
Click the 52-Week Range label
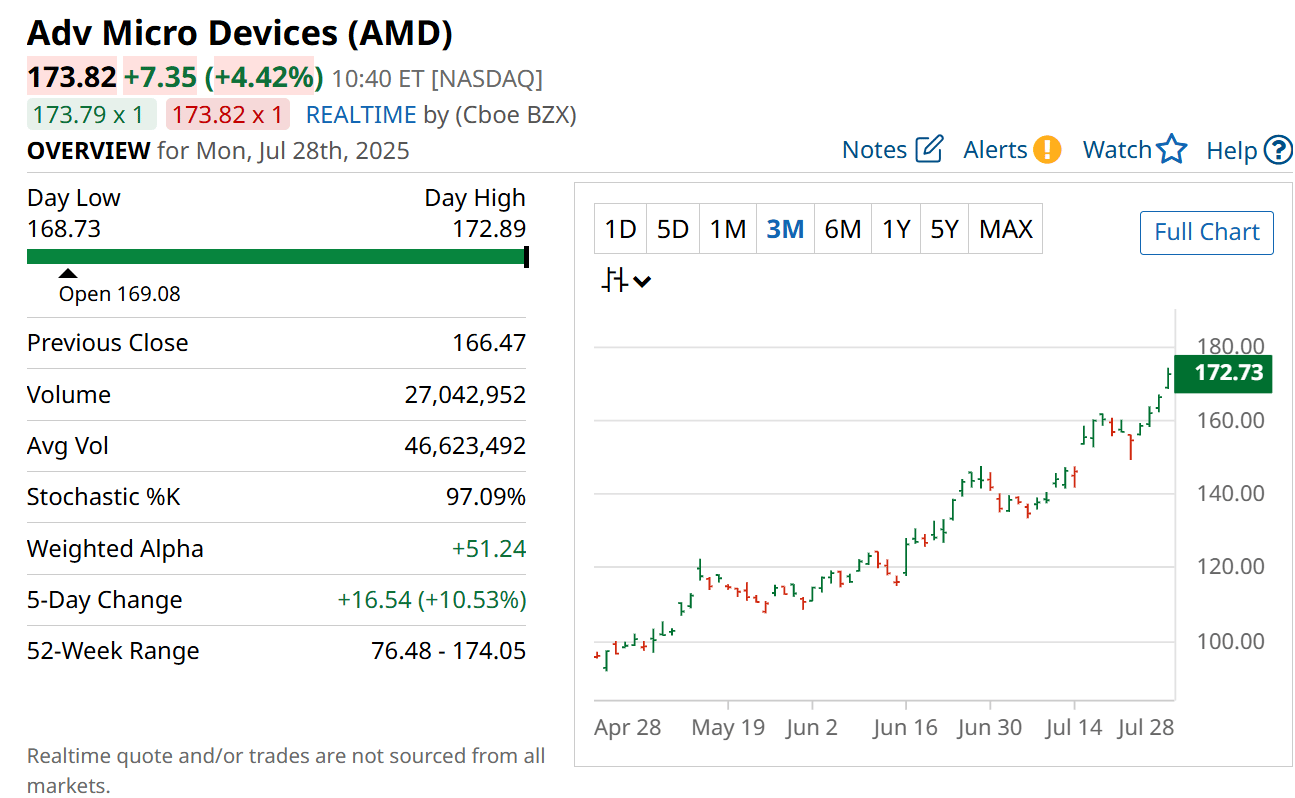113,651
